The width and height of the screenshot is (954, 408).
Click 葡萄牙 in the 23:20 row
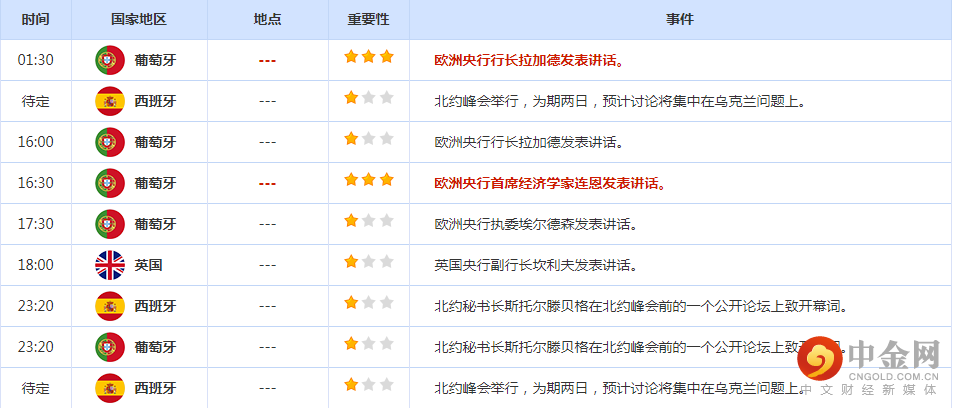click(x=155, y=347)
